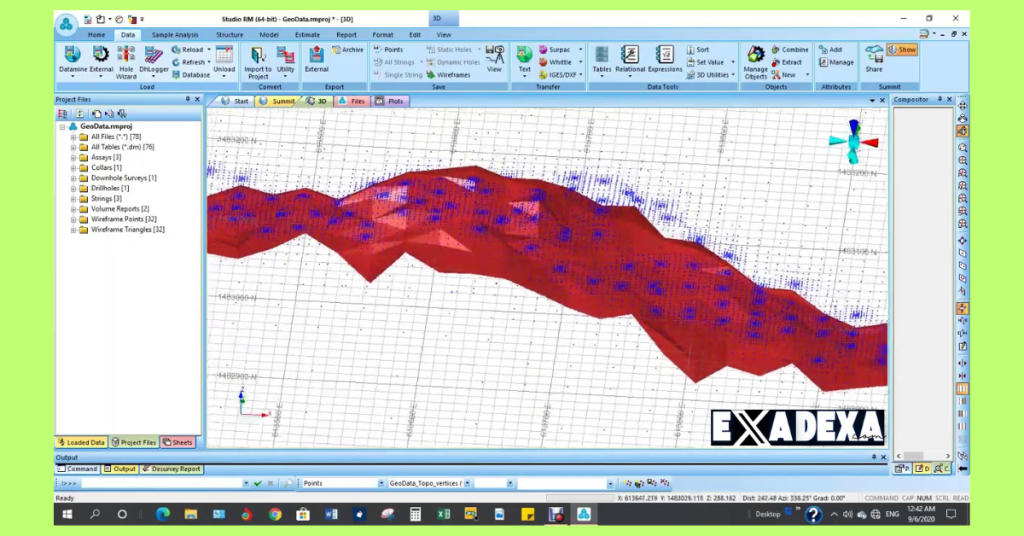Click the Combine button in Objects
Viewport: 1024px width, 536px height.
coord(790,49)
